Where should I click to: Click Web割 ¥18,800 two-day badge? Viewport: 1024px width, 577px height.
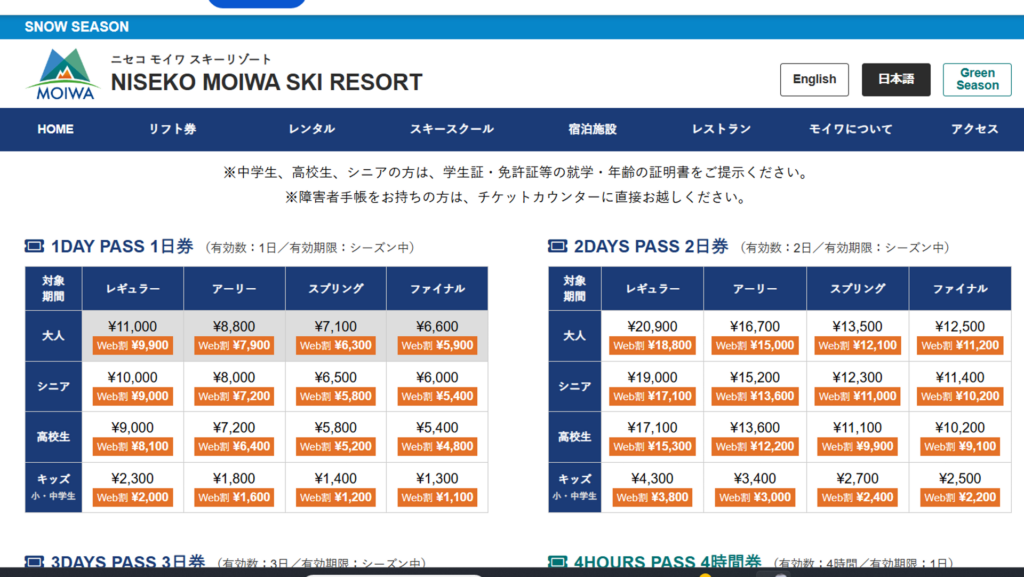[652, 345]
